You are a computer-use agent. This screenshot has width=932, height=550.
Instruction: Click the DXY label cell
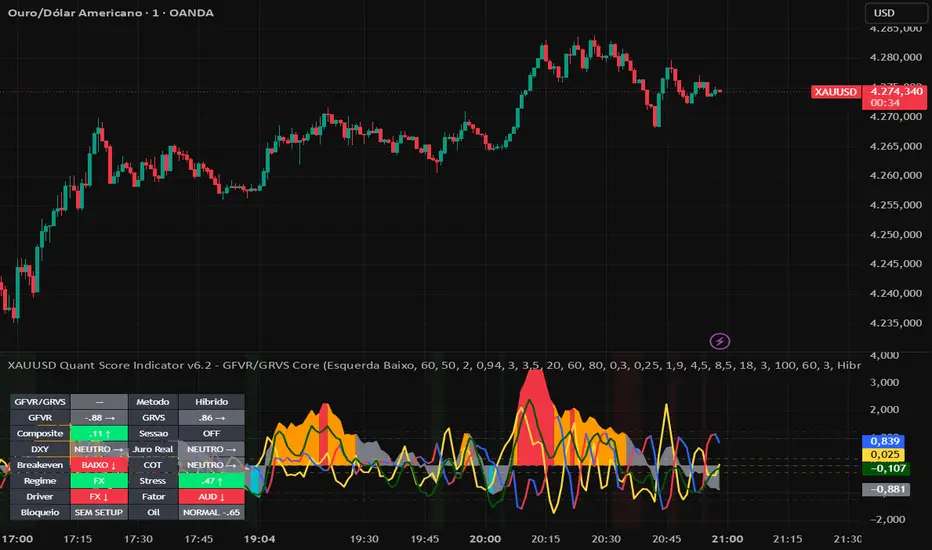coord(40,450)
